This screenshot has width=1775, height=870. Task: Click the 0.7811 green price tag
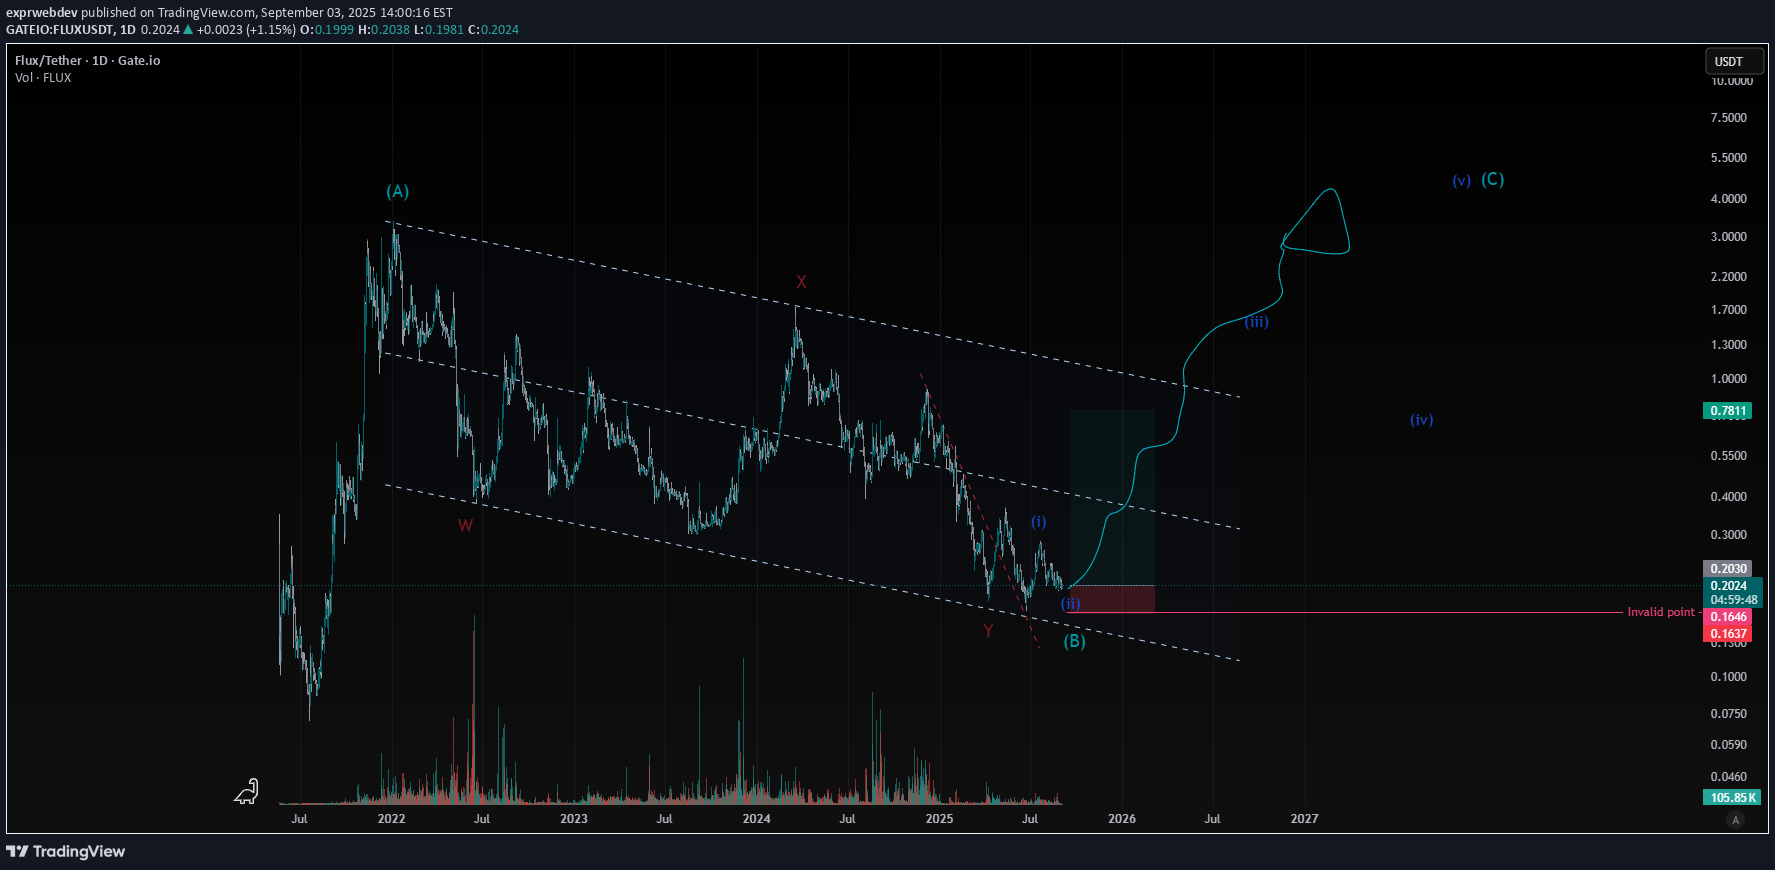tap(1728, 410)
